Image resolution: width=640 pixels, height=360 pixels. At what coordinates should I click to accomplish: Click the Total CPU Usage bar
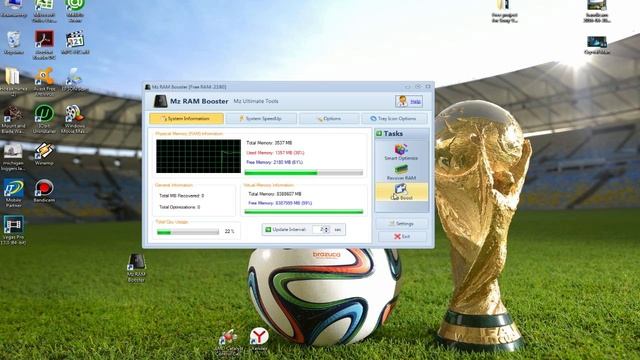(188, 232)
